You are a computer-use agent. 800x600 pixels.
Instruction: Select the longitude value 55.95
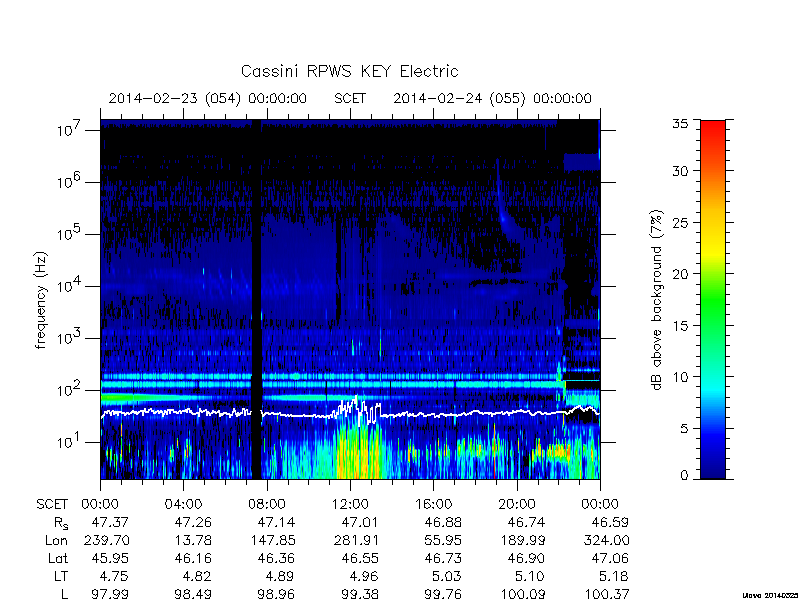tap(443, 540)
